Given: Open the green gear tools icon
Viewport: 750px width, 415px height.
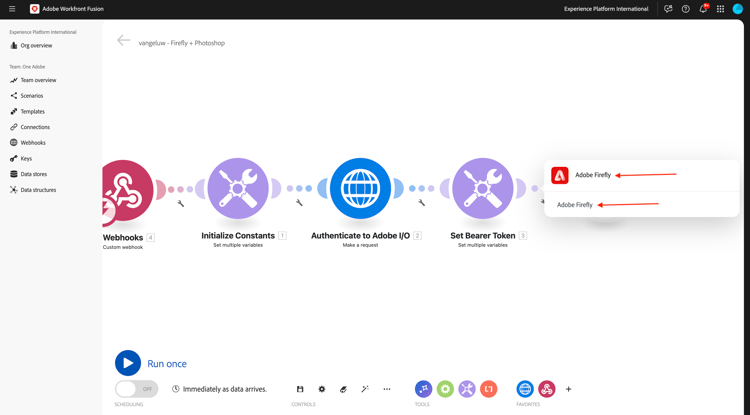Looking at the screenshot, I should [x=445, y=389].
